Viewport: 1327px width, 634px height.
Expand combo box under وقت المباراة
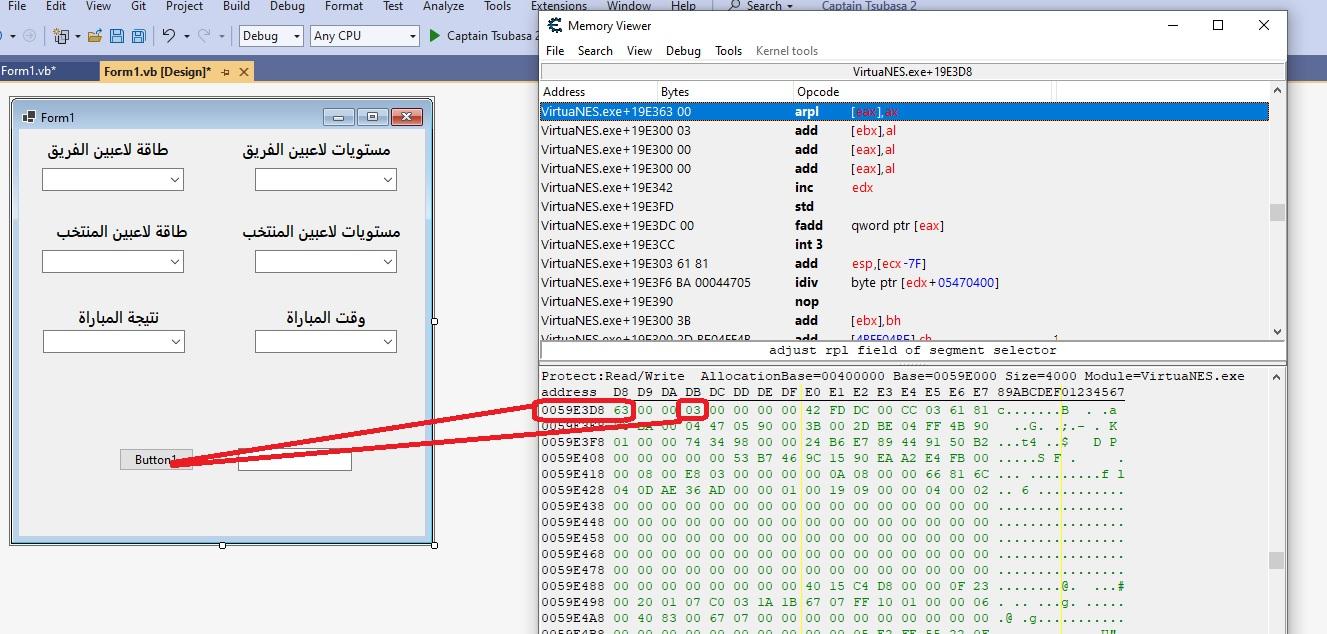coord(388,342)
